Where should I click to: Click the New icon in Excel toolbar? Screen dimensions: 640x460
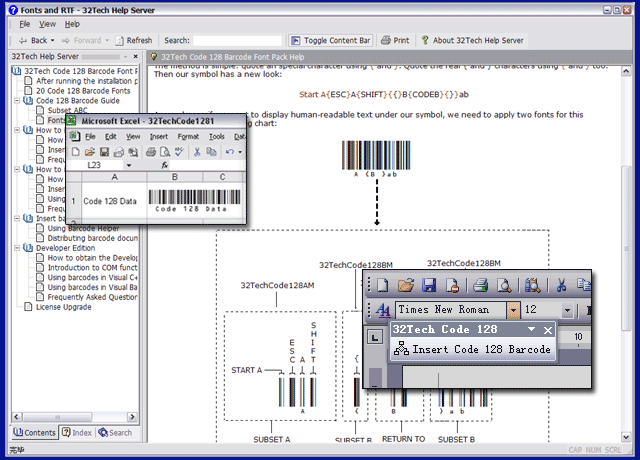[x=76, y=152]
